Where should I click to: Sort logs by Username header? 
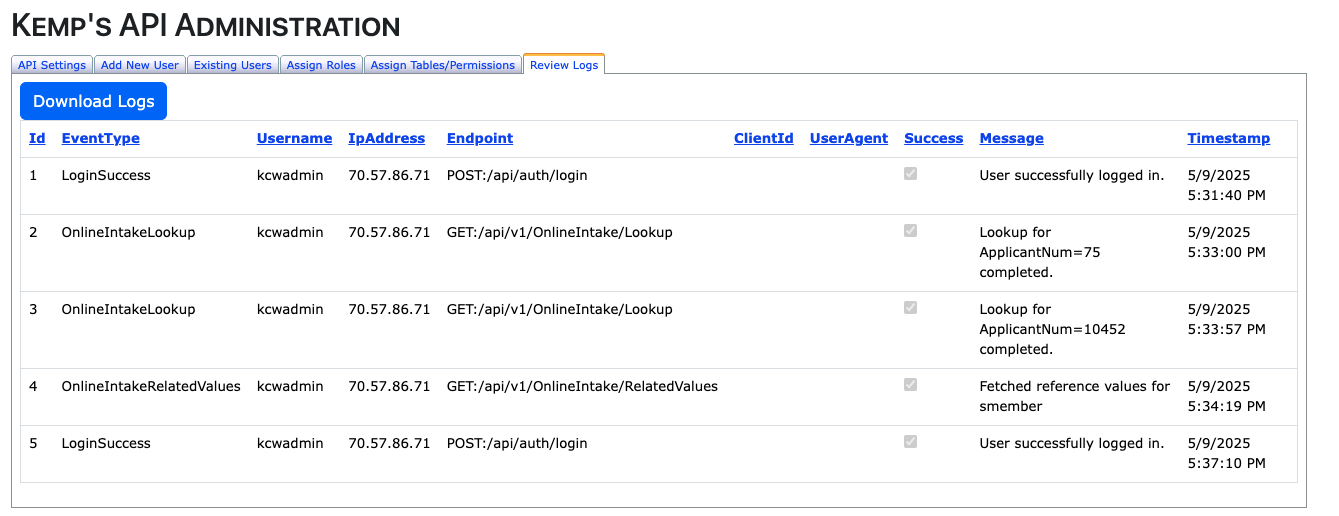click(294, 139)
